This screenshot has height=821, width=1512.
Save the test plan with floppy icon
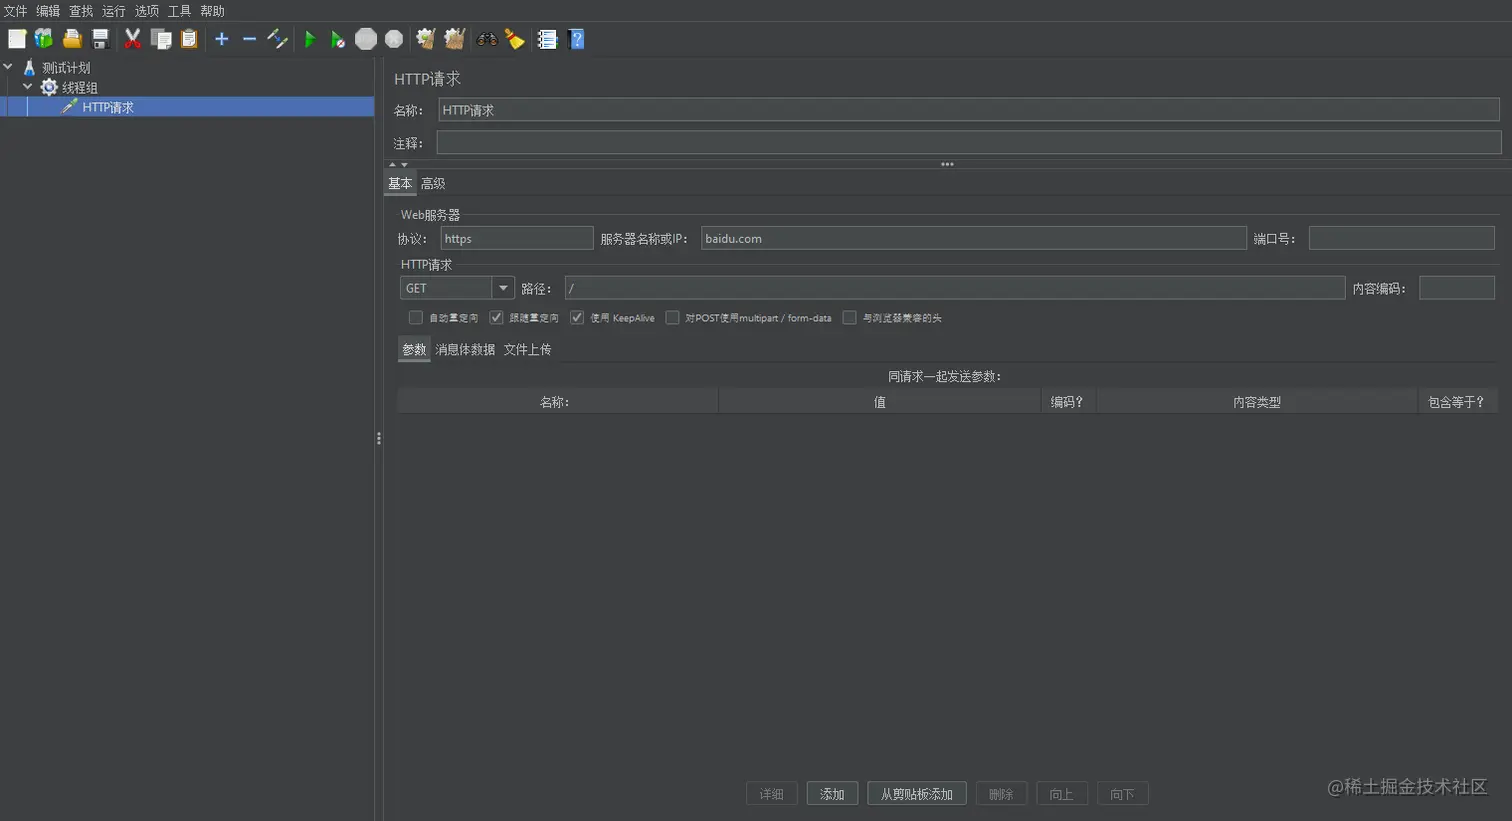[100, 39]
